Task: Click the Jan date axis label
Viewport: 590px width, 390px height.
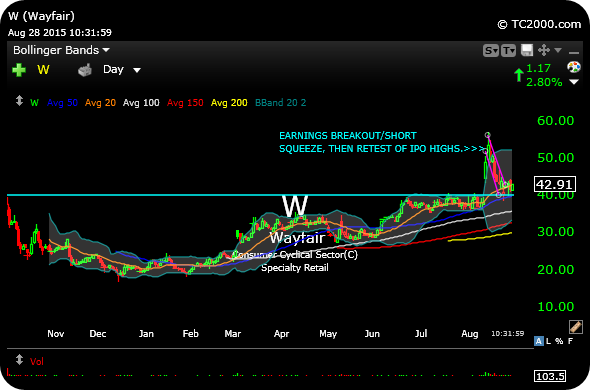Action: click(146, 334)
